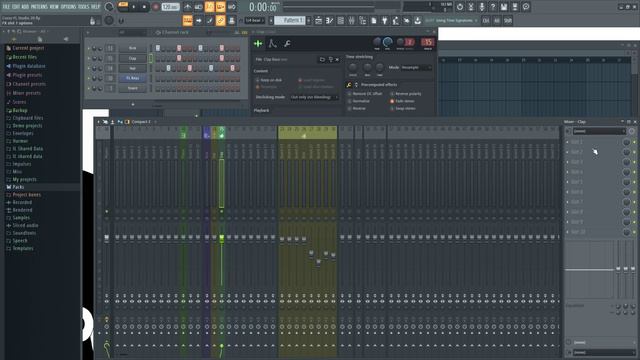Viewport: 640px width, 360px height.
Task: Toggle first step of the Kick row
Action: tap(158, 48)
